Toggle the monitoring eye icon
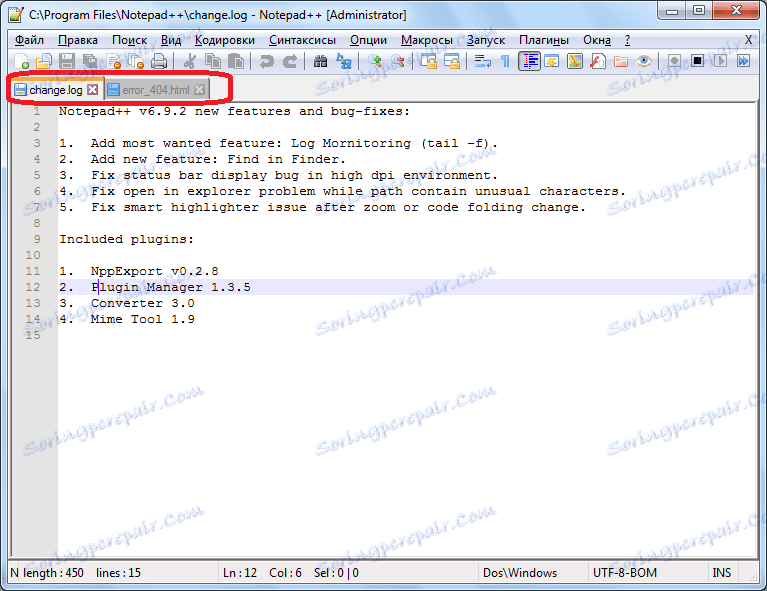The height and width of the screenshot is (591, 767). click(x=644, y=62)
